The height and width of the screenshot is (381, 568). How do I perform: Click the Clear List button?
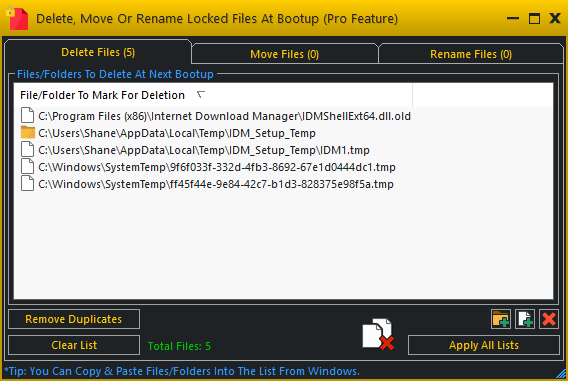pyautogui.click(x=74, y=345)
